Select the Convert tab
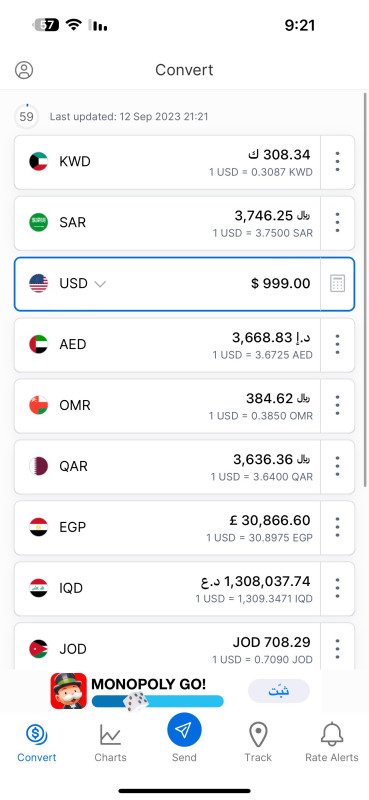This screenshot has height=800, width=369. 37,742
